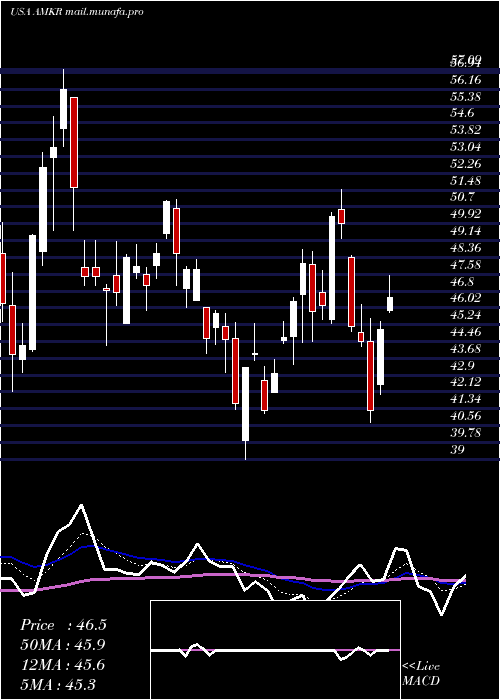The image size is (500, 700).
Task: Click the 'USA AMKR mail.munafa.pro' chart title
Action: (x=77, y=12)
